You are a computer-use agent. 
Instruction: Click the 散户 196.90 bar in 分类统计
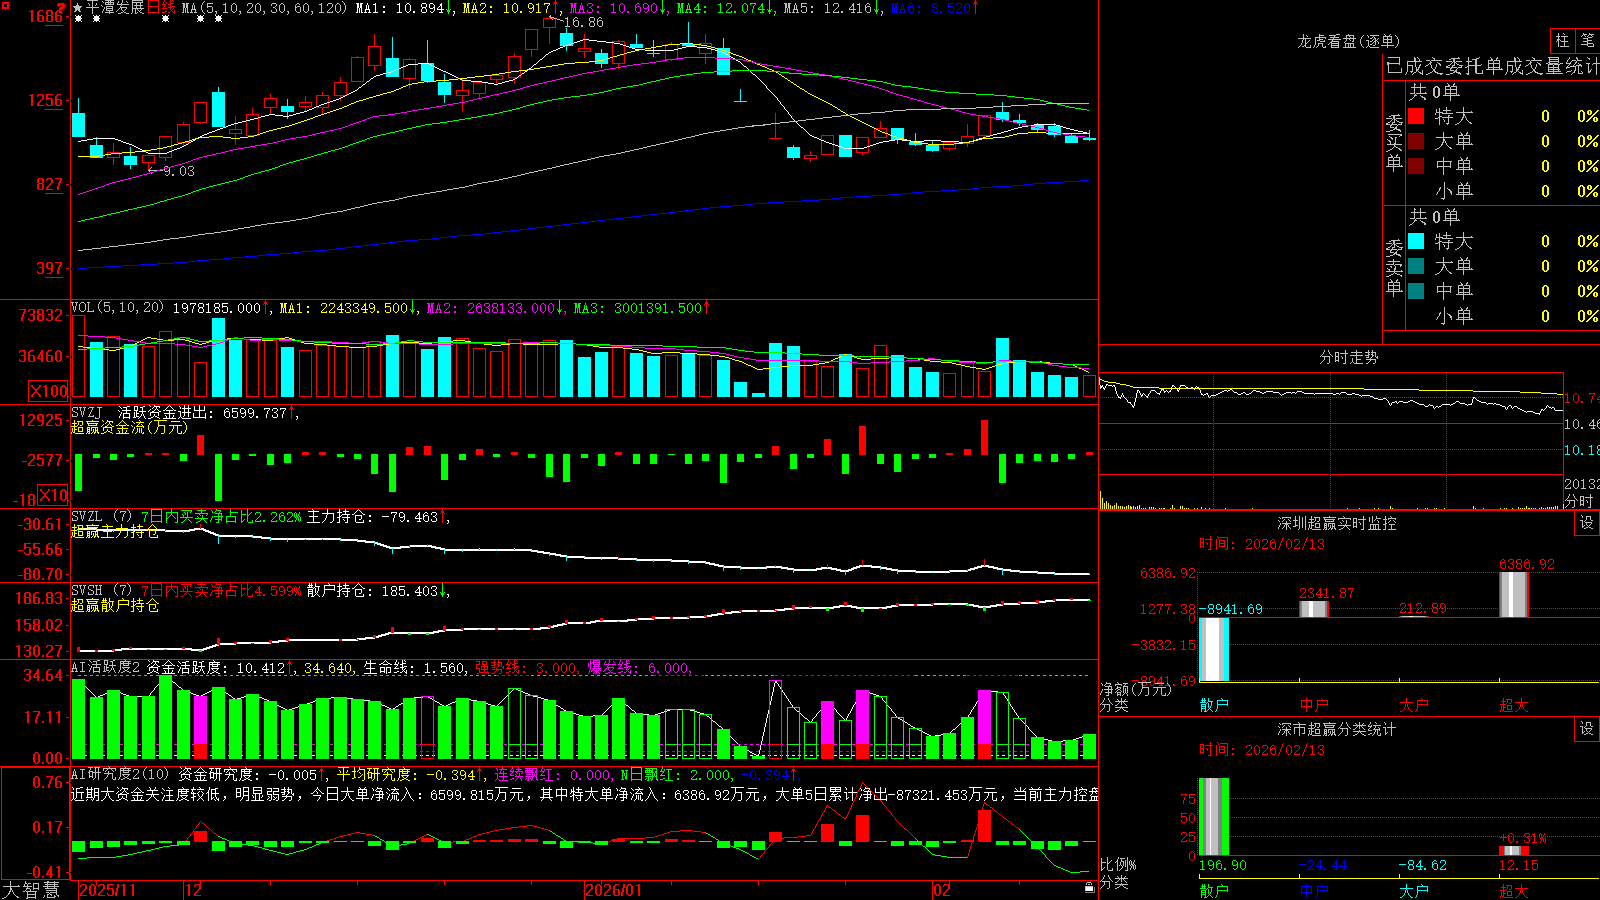tap(1214, 817)
